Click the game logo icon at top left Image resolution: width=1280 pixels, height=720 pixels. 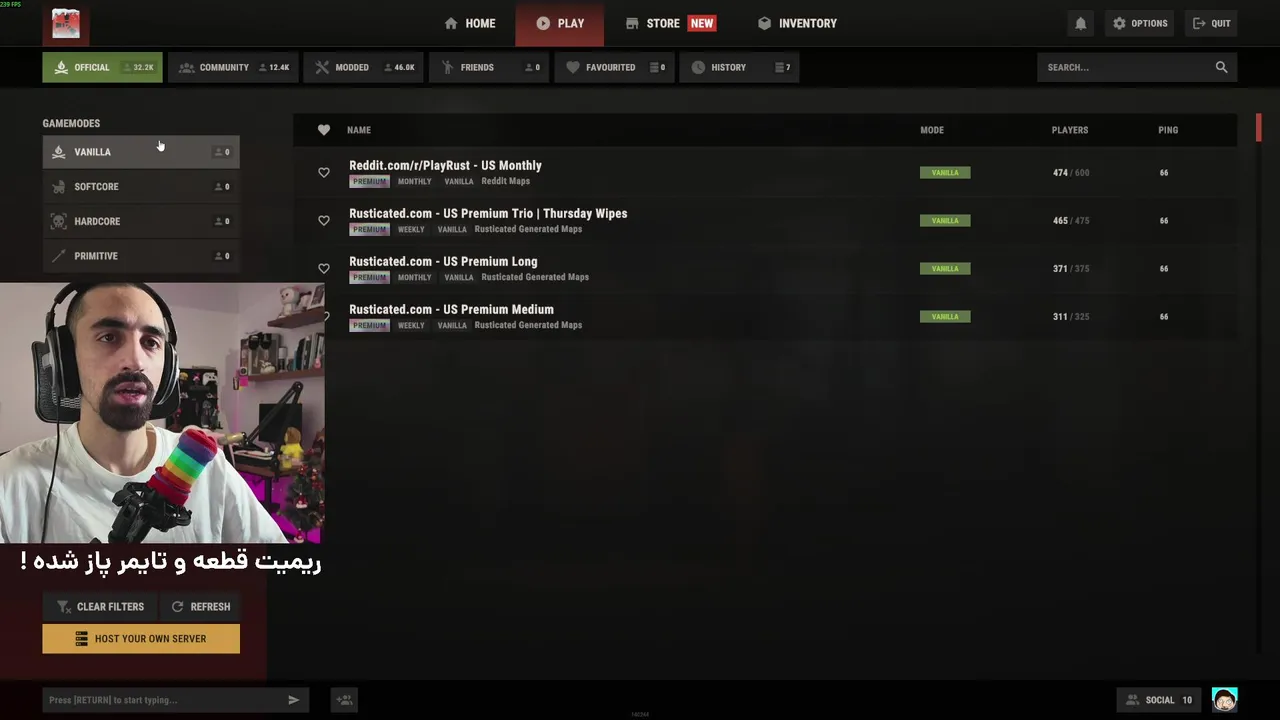coord(66,23)
